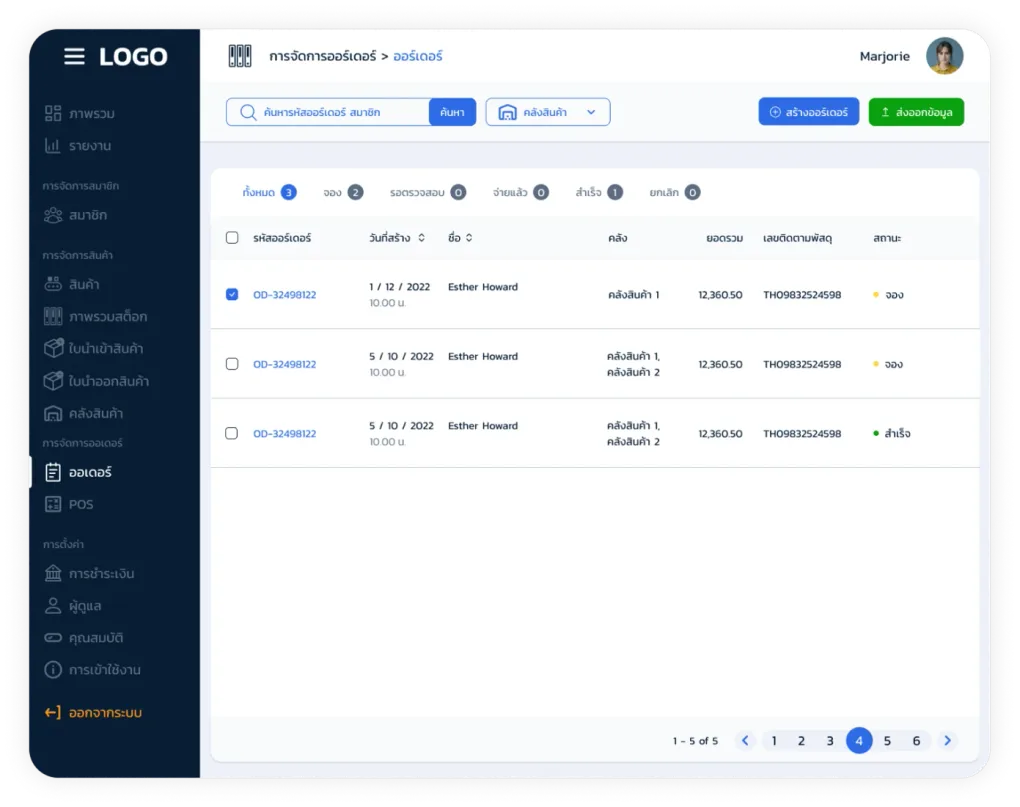This screenshot has height=807, width=1020.
Task: Go to the next page arrow
Action: pos(947,741)
